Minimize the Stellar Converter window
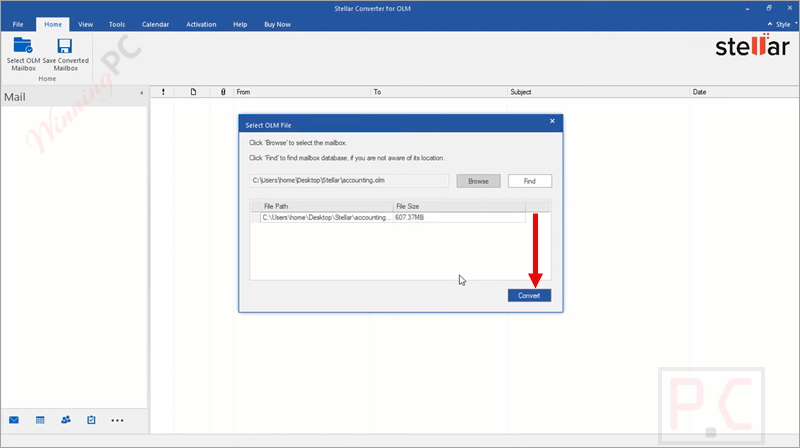Viewport: 800px width, 448px height. pyautogui.click(x=747, y=9)
